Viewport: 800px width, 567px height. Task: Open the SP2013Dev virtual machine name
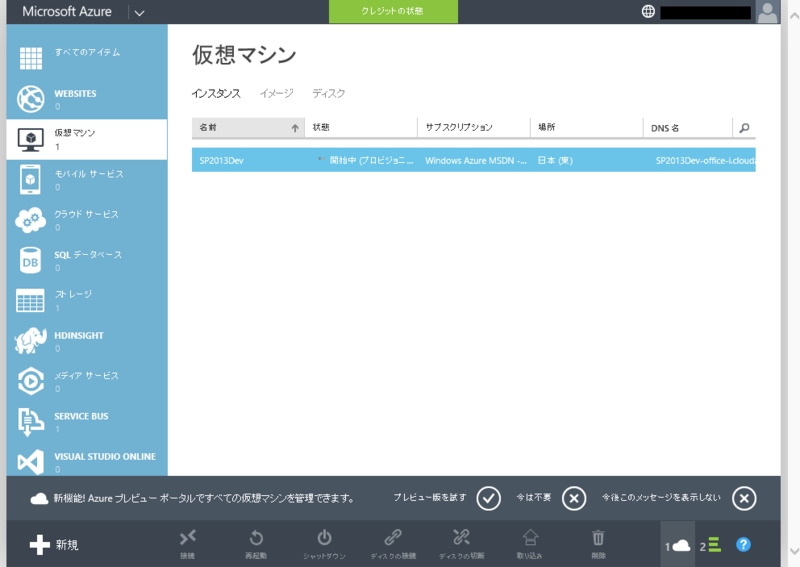click(221, 160)
